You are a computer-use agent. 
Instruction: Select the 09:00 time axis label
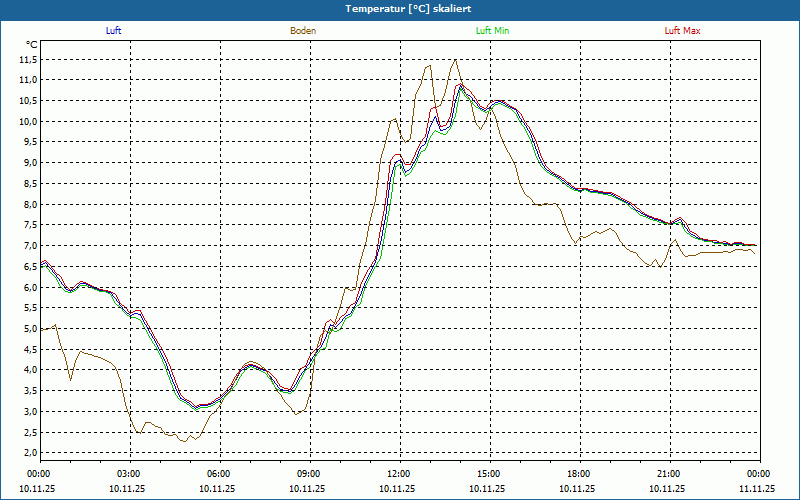(308, 474)
